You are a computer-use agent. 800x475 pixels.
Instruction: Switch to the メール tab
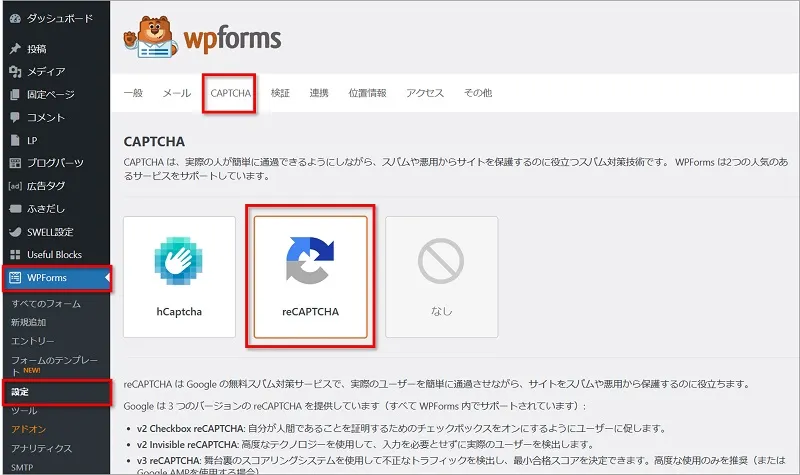point(176,93)
